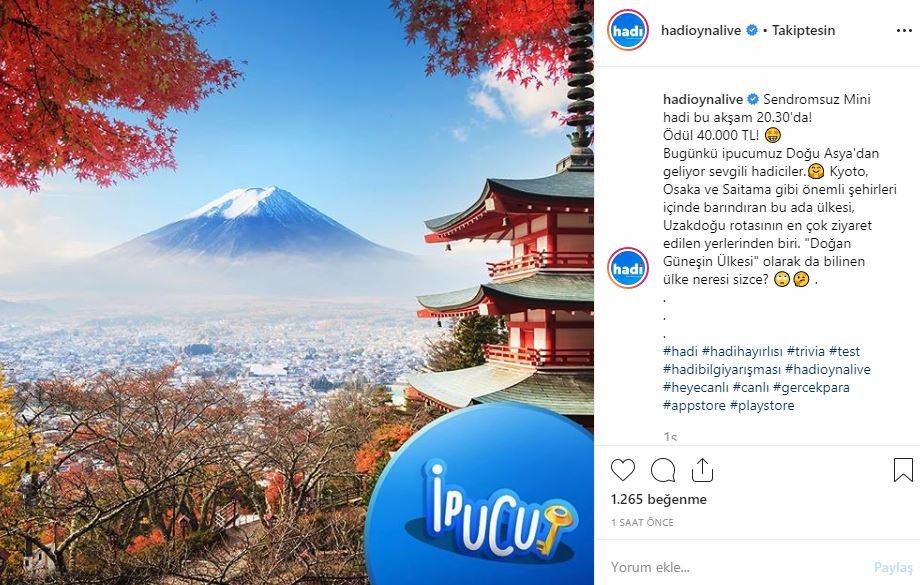920x585 pixels.
Task: Open hadi profile picture in header
Action: tap(628, 30)
